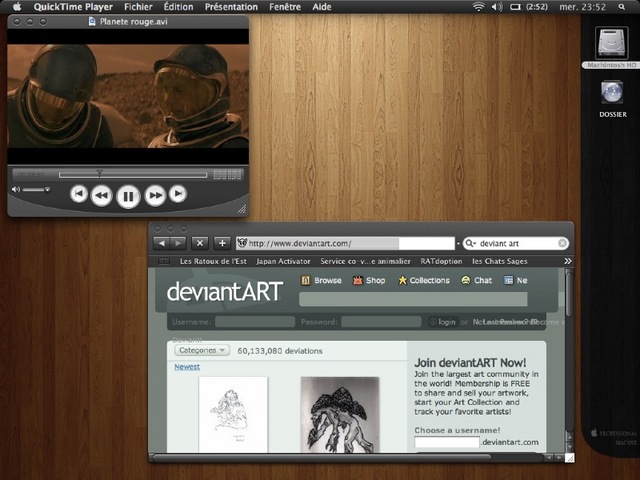
Task: Go back in the browser
Action: click(162, 243)
